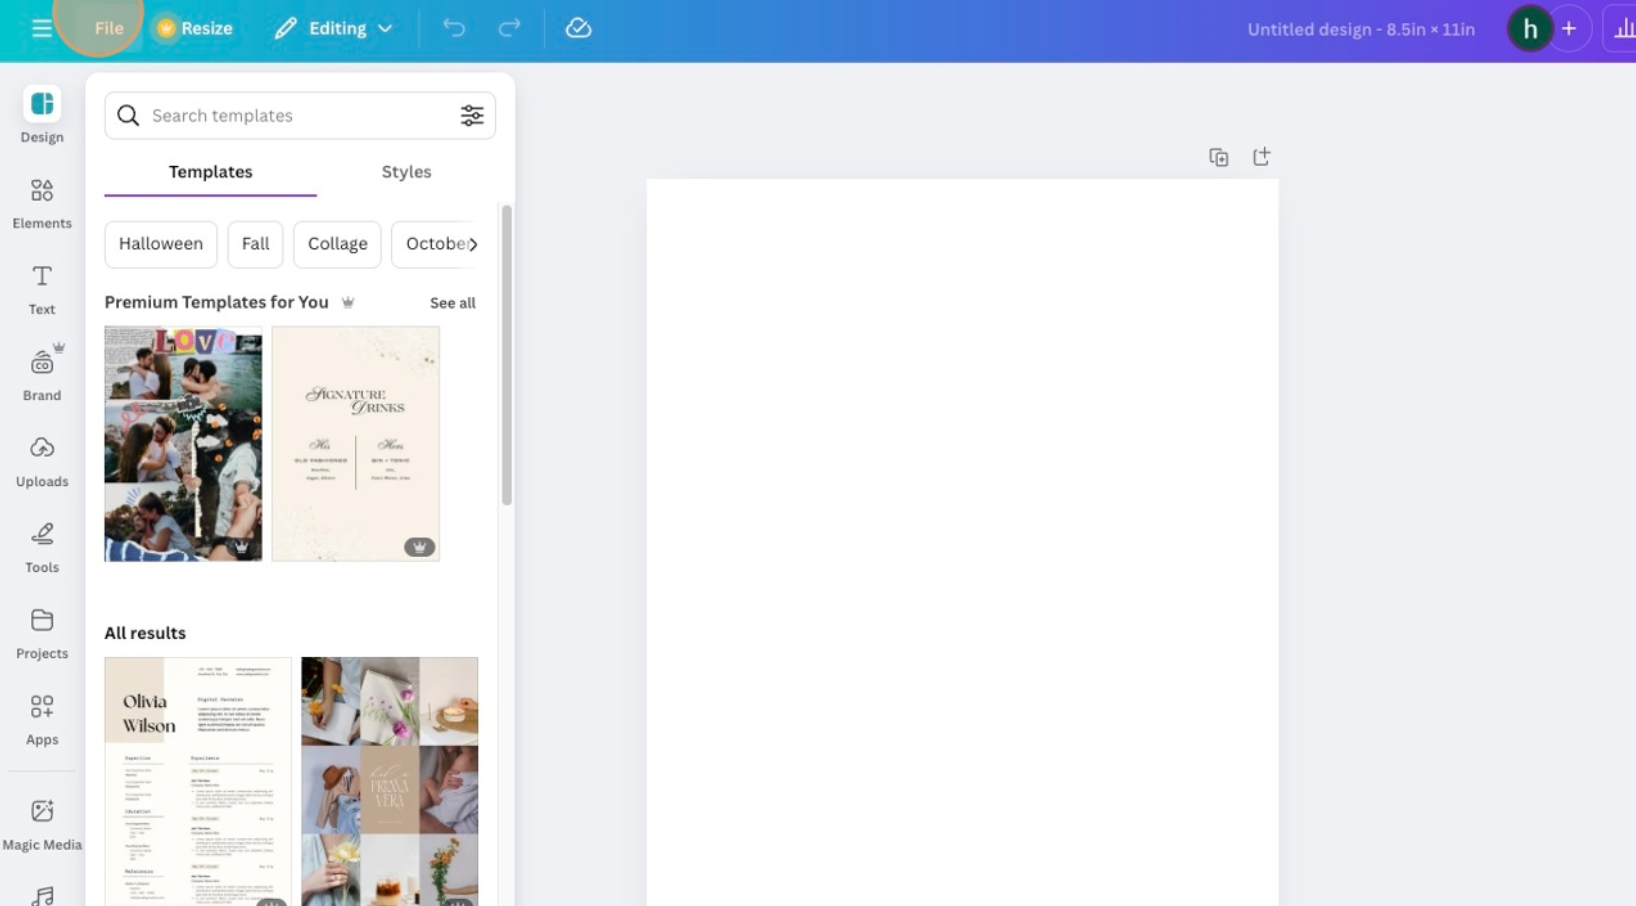Open the account menu from the avatar
This screenshot has width=1636, height=906.
coord(1529,28)
